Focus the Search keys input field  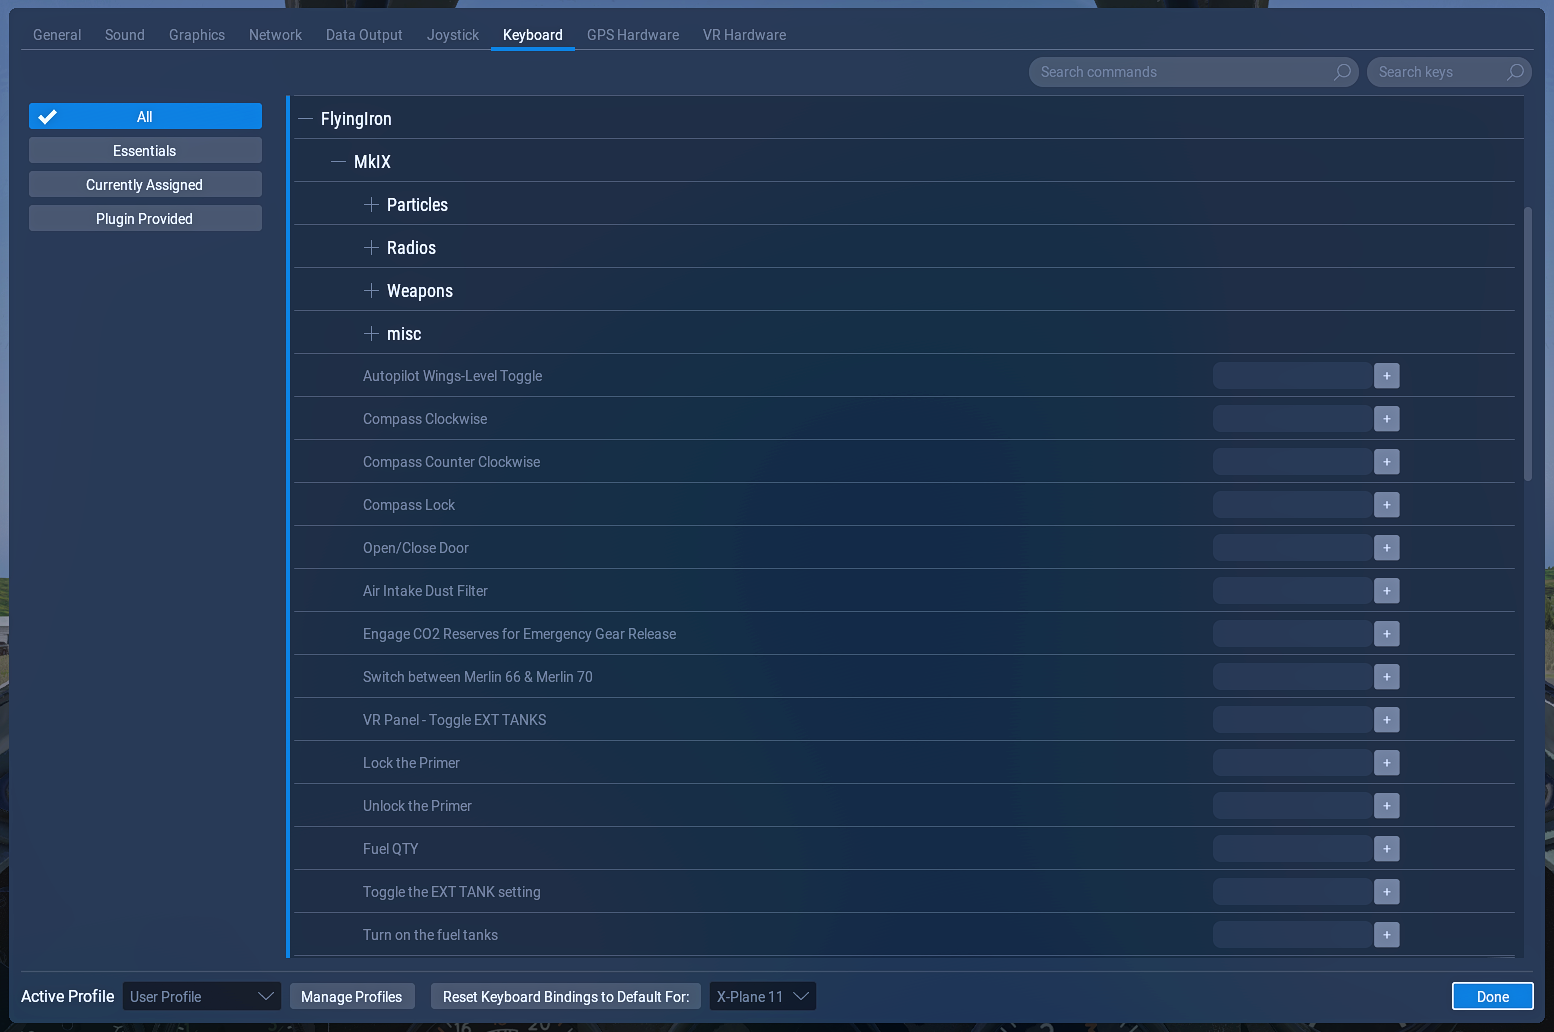point(1449,72)
